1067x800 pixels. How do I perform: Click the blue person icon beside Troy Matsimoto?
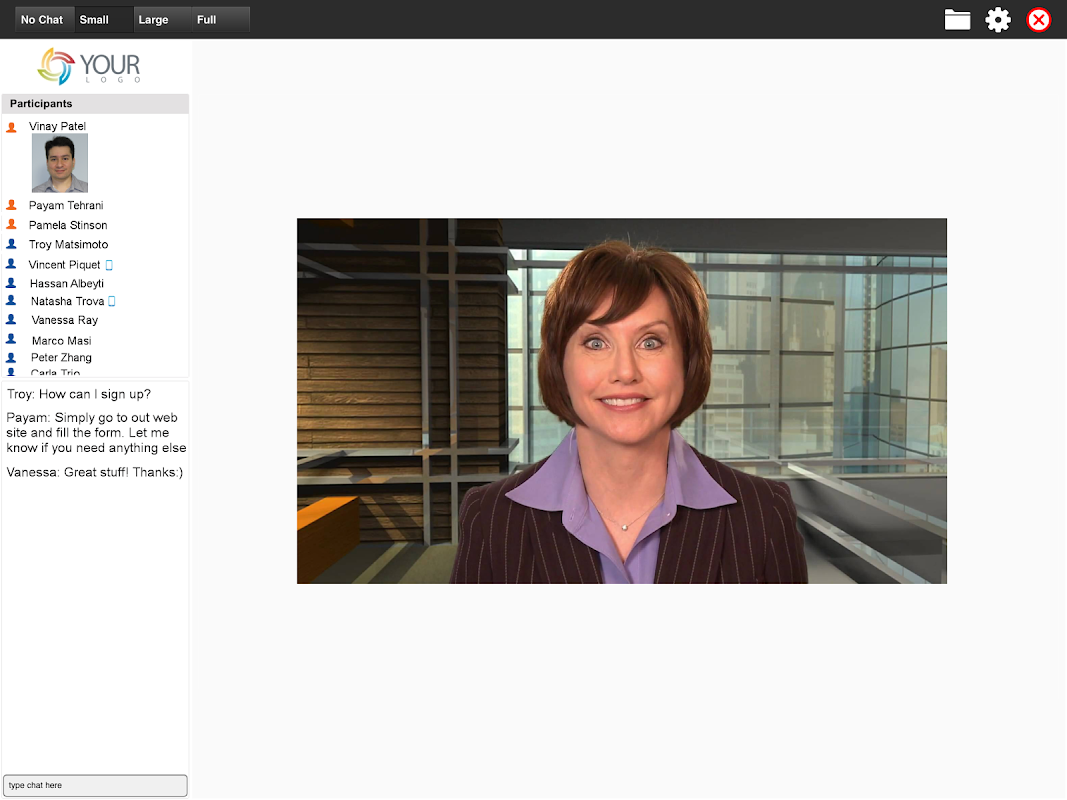(12, 244)
